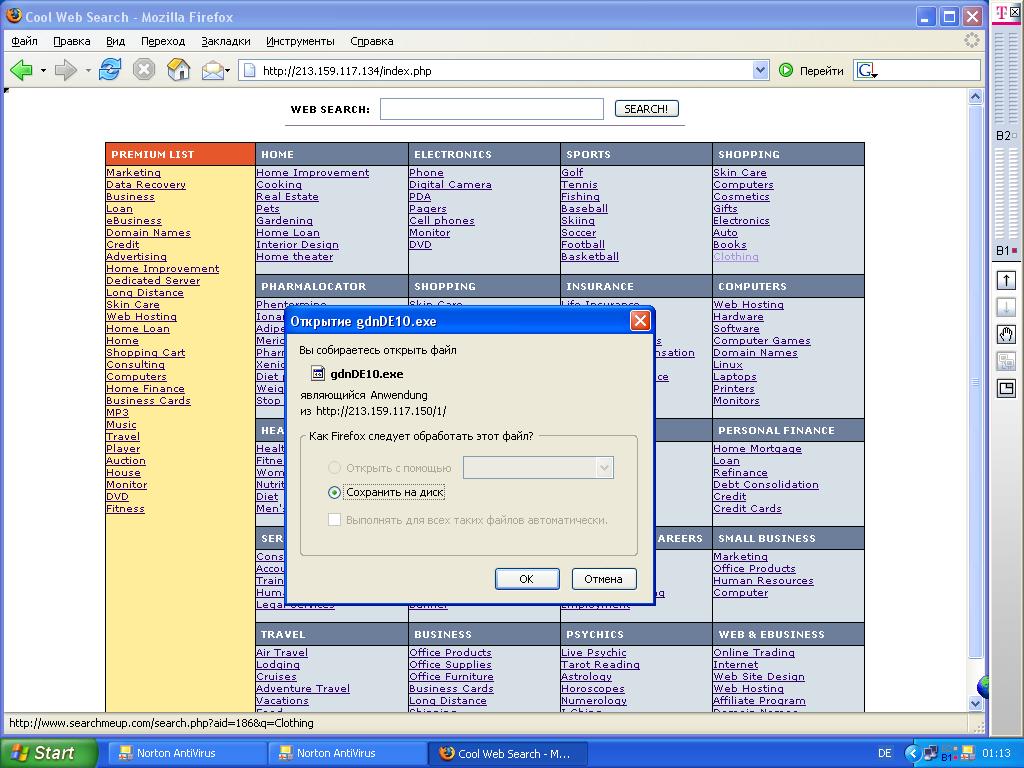Toggle the do this automatically checkbox
The width and height of the screenshot is (1024, 768).
(x=334, y=520)
